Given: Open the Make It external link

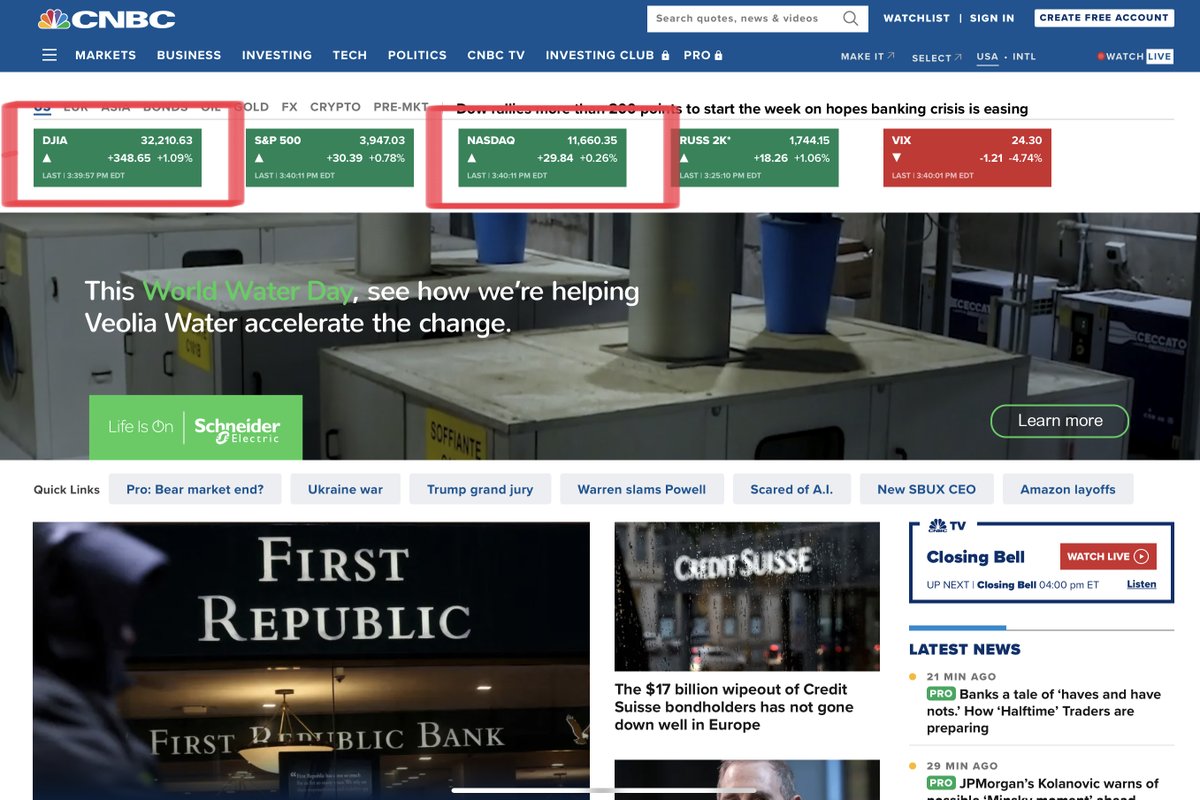Looking at the screenshot, I should pos(868,57).
